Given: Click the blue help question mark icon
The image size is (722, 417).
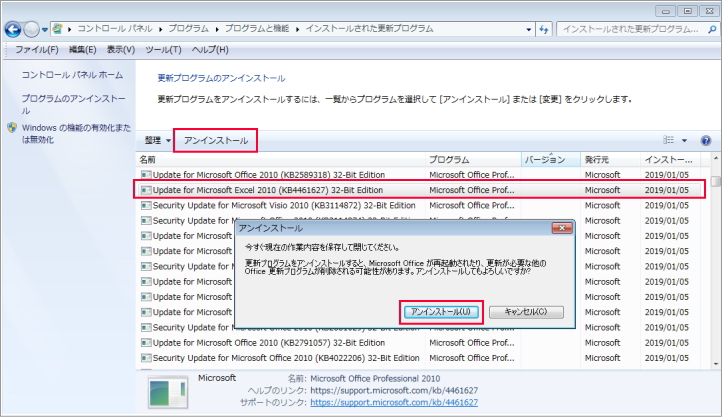Looking at the screenshot, I should click(x=706, y=141).
